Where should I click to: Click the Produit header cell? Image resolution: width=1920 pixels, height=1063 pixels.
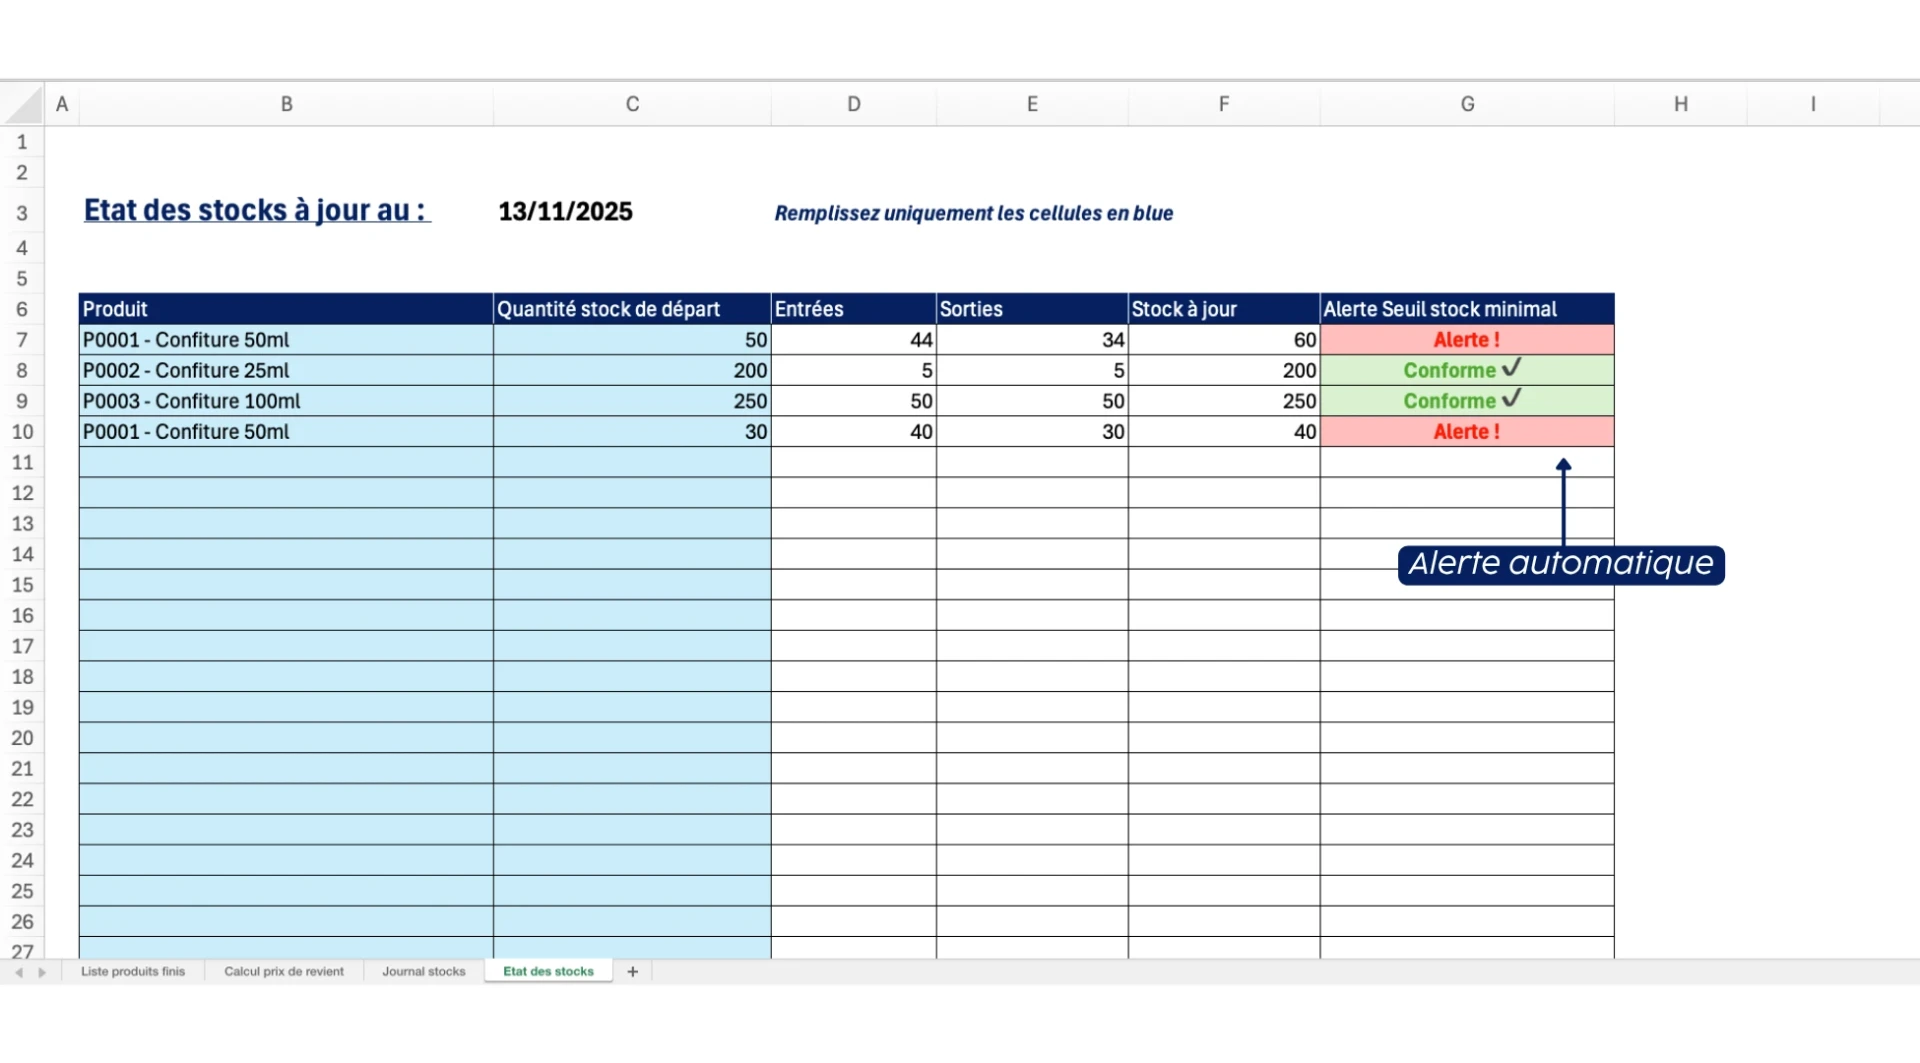click(x=286, y=309)
